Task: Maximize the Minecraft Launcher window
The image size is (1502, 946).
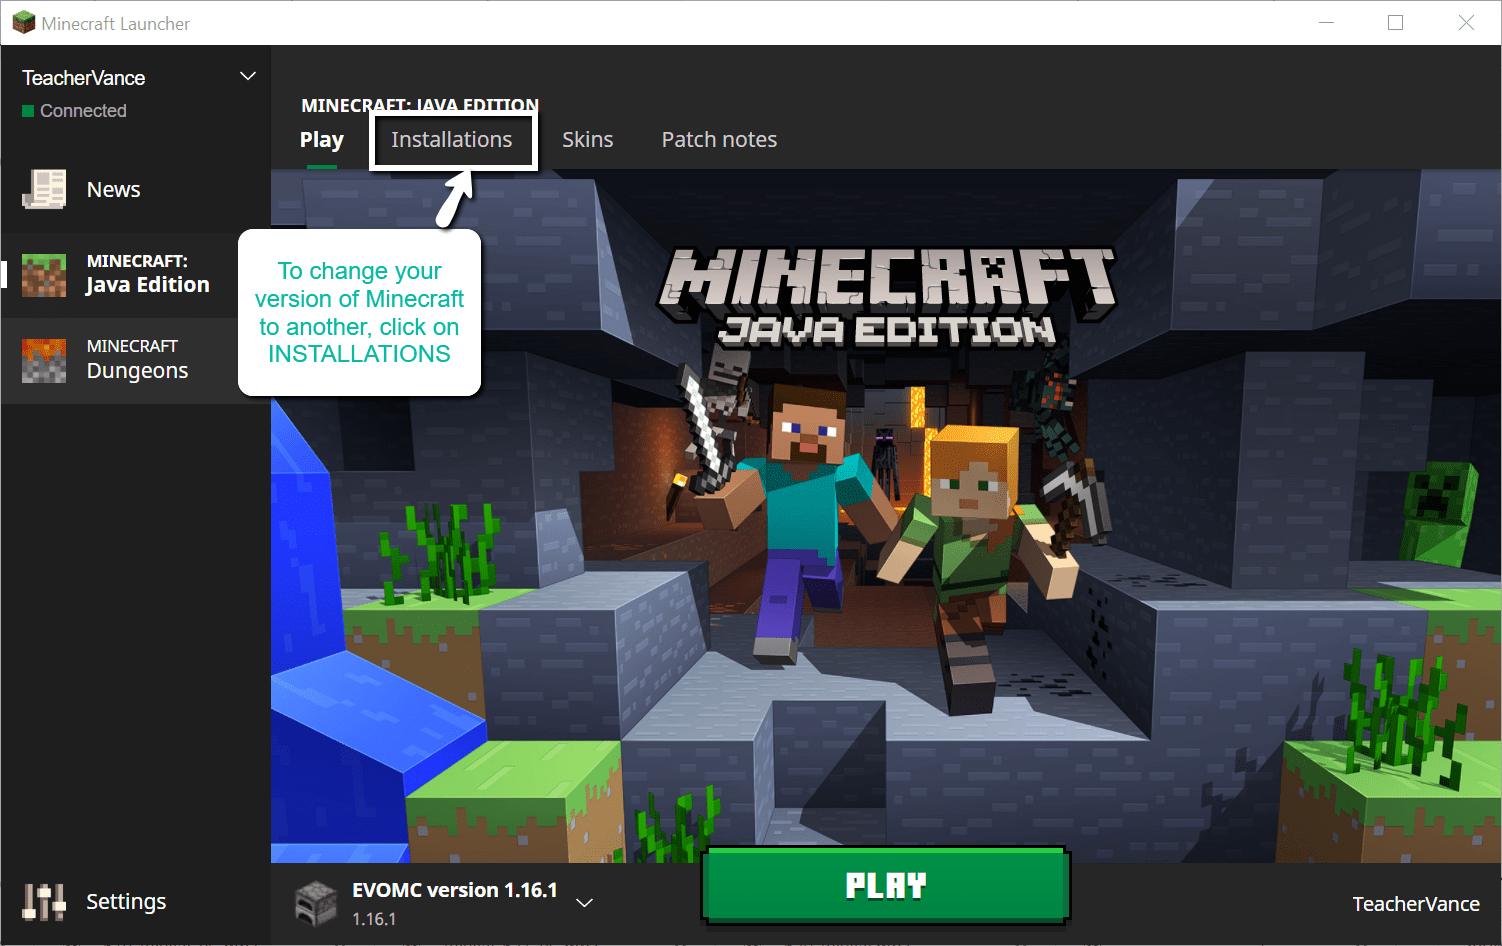Action: pyautogui.click(x=1396, y=22)
